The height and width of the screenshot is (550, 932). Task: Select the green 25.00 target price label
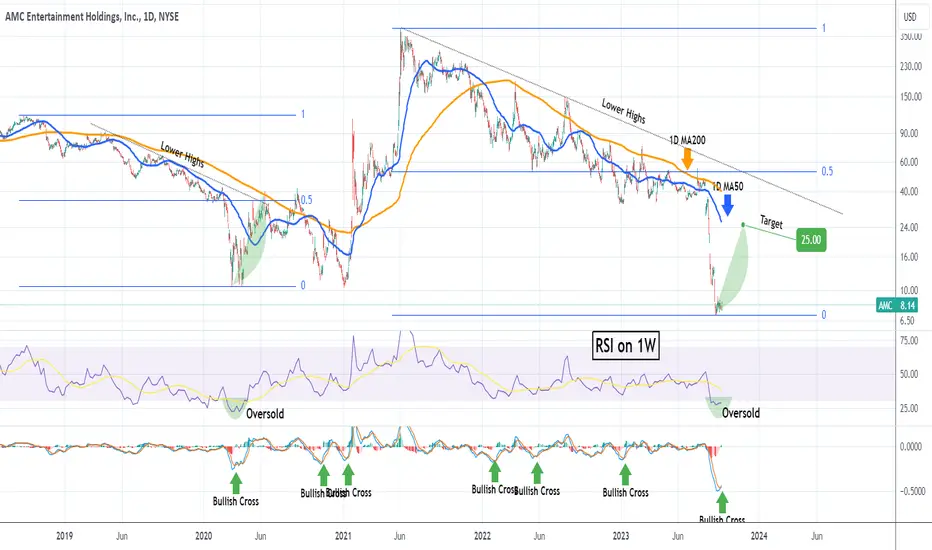pos(811,240)
